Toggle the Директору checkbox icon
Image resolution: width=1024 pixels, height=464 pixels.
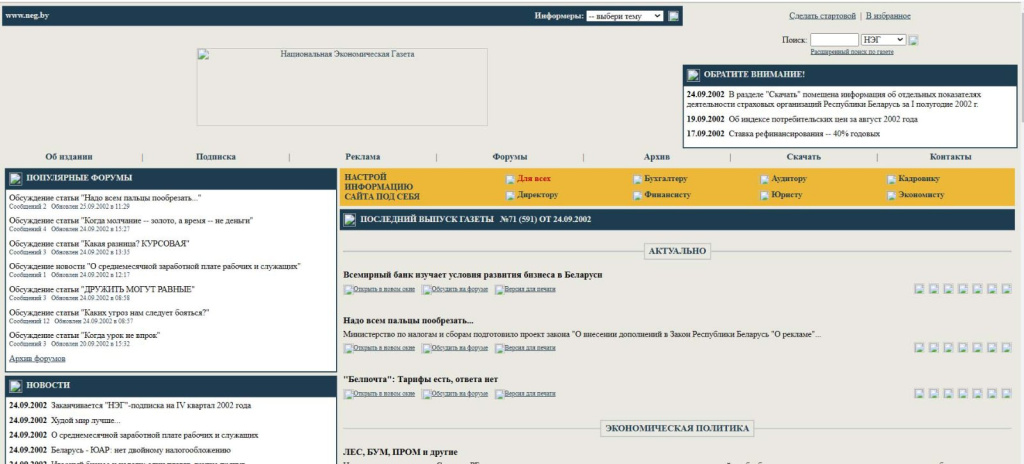click(510, 195)
